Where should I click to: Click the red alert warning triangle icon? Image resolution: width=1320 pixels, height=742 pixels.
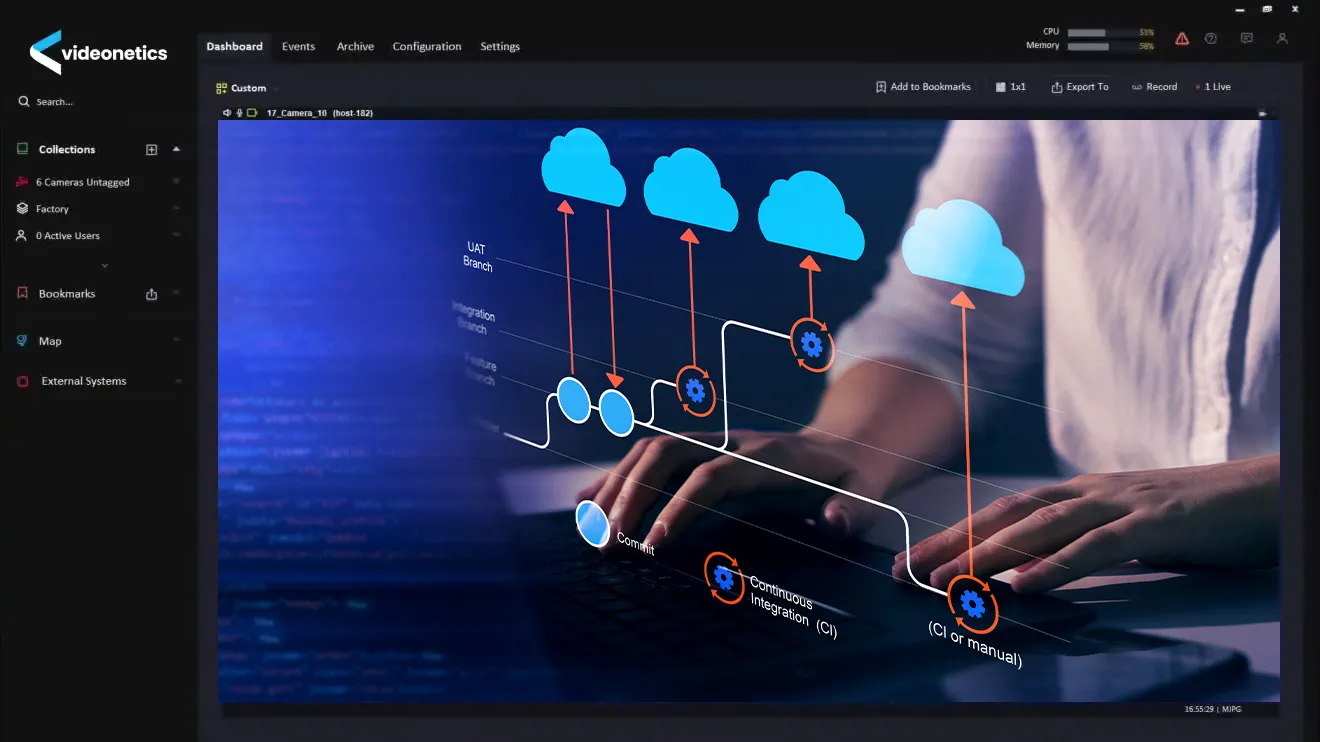[x=1182, y=39]
